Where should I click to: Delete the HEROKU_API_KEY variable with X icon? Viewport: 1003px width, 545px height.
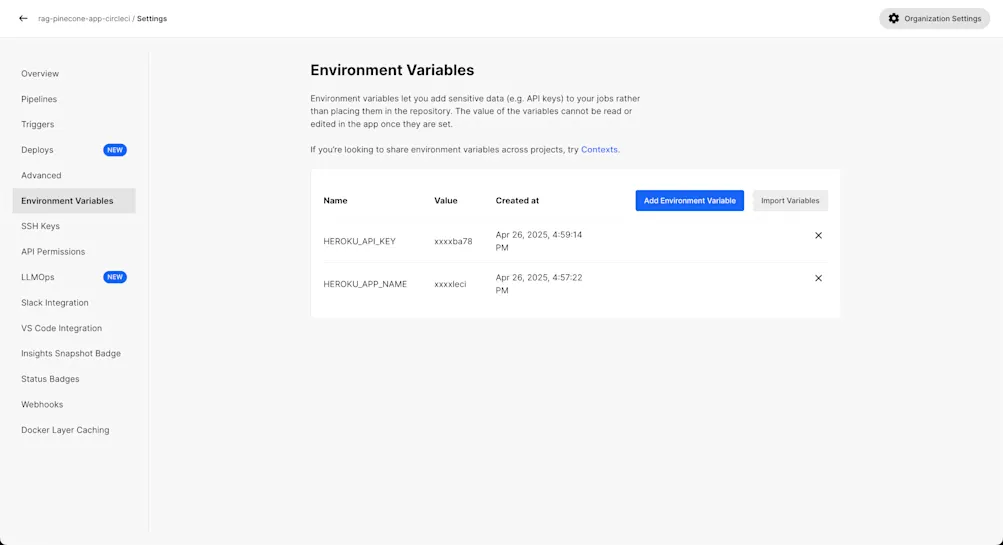tap(818, 235)
